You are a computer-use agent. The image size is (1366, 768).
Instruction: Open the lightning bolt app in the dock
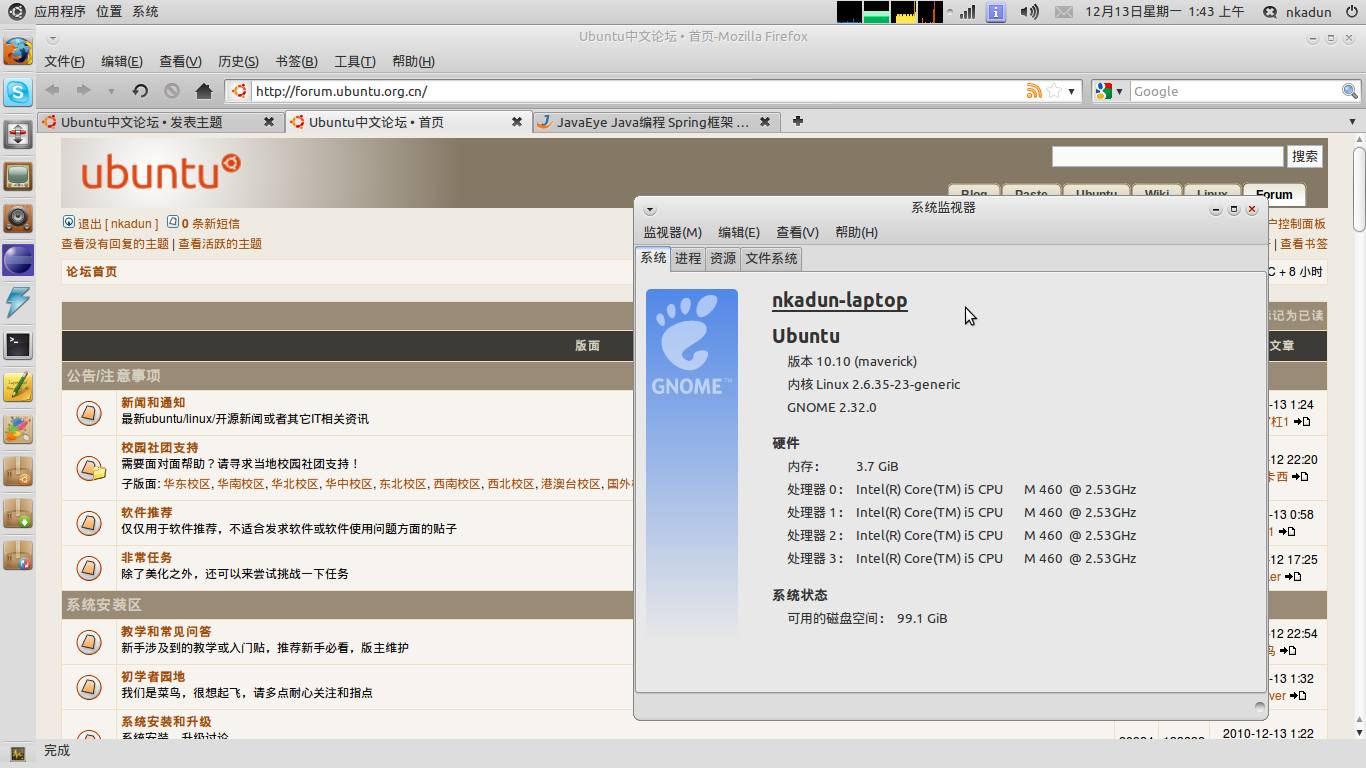(x=17, y=302)
